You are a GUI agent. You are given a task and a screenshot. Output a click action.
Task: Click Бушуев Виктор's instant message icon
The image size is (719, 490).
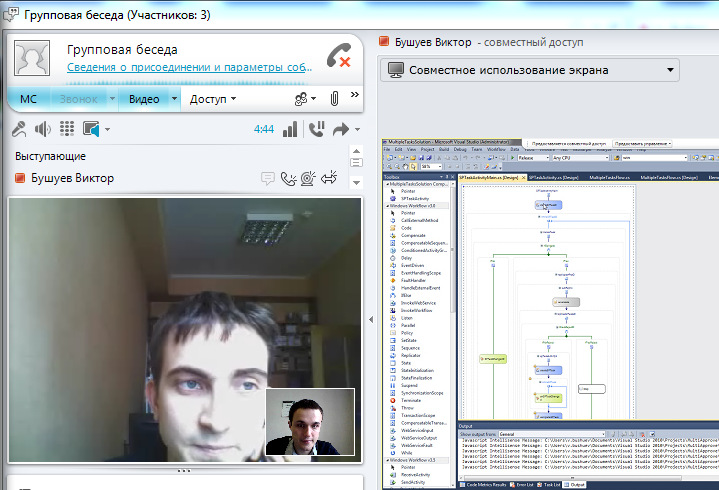268,178
